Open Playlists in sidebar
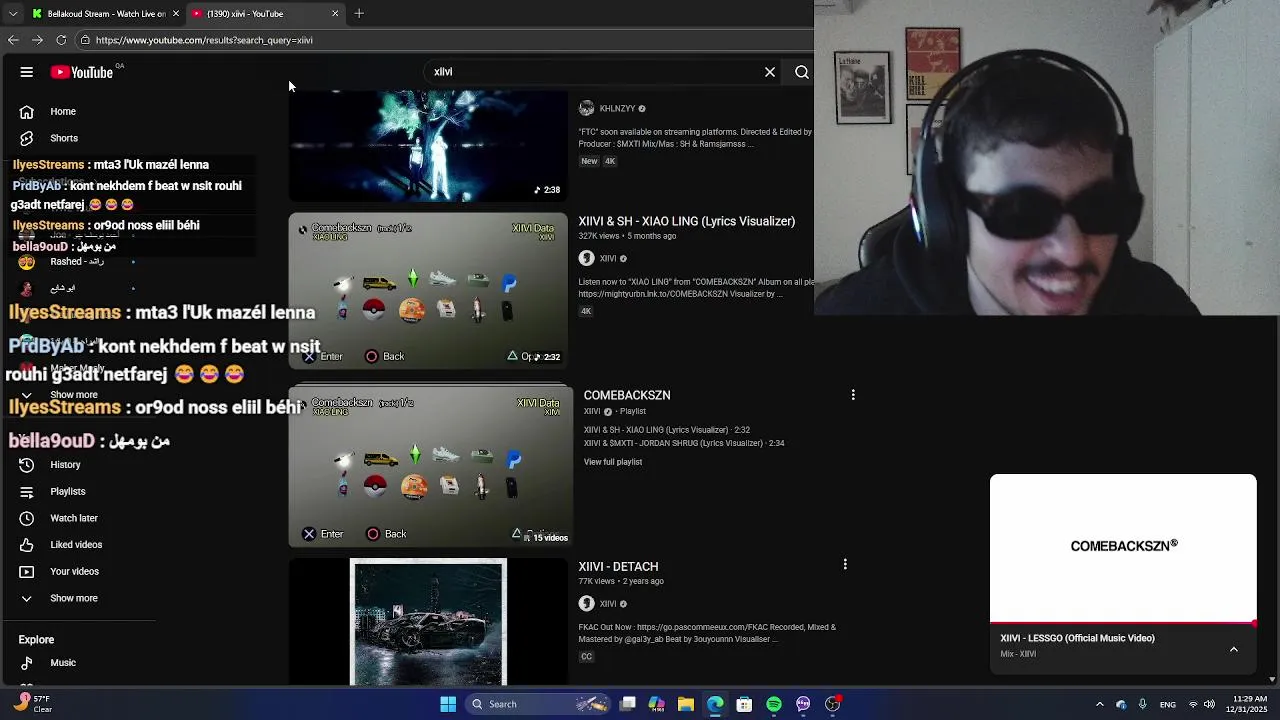 coord(68,491)
